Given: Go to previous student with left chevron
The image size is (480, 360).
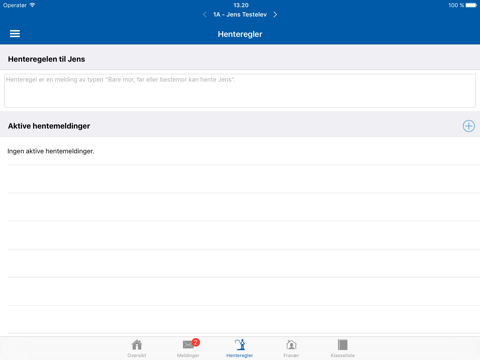Looking at the screenshot, I should 205,14.
